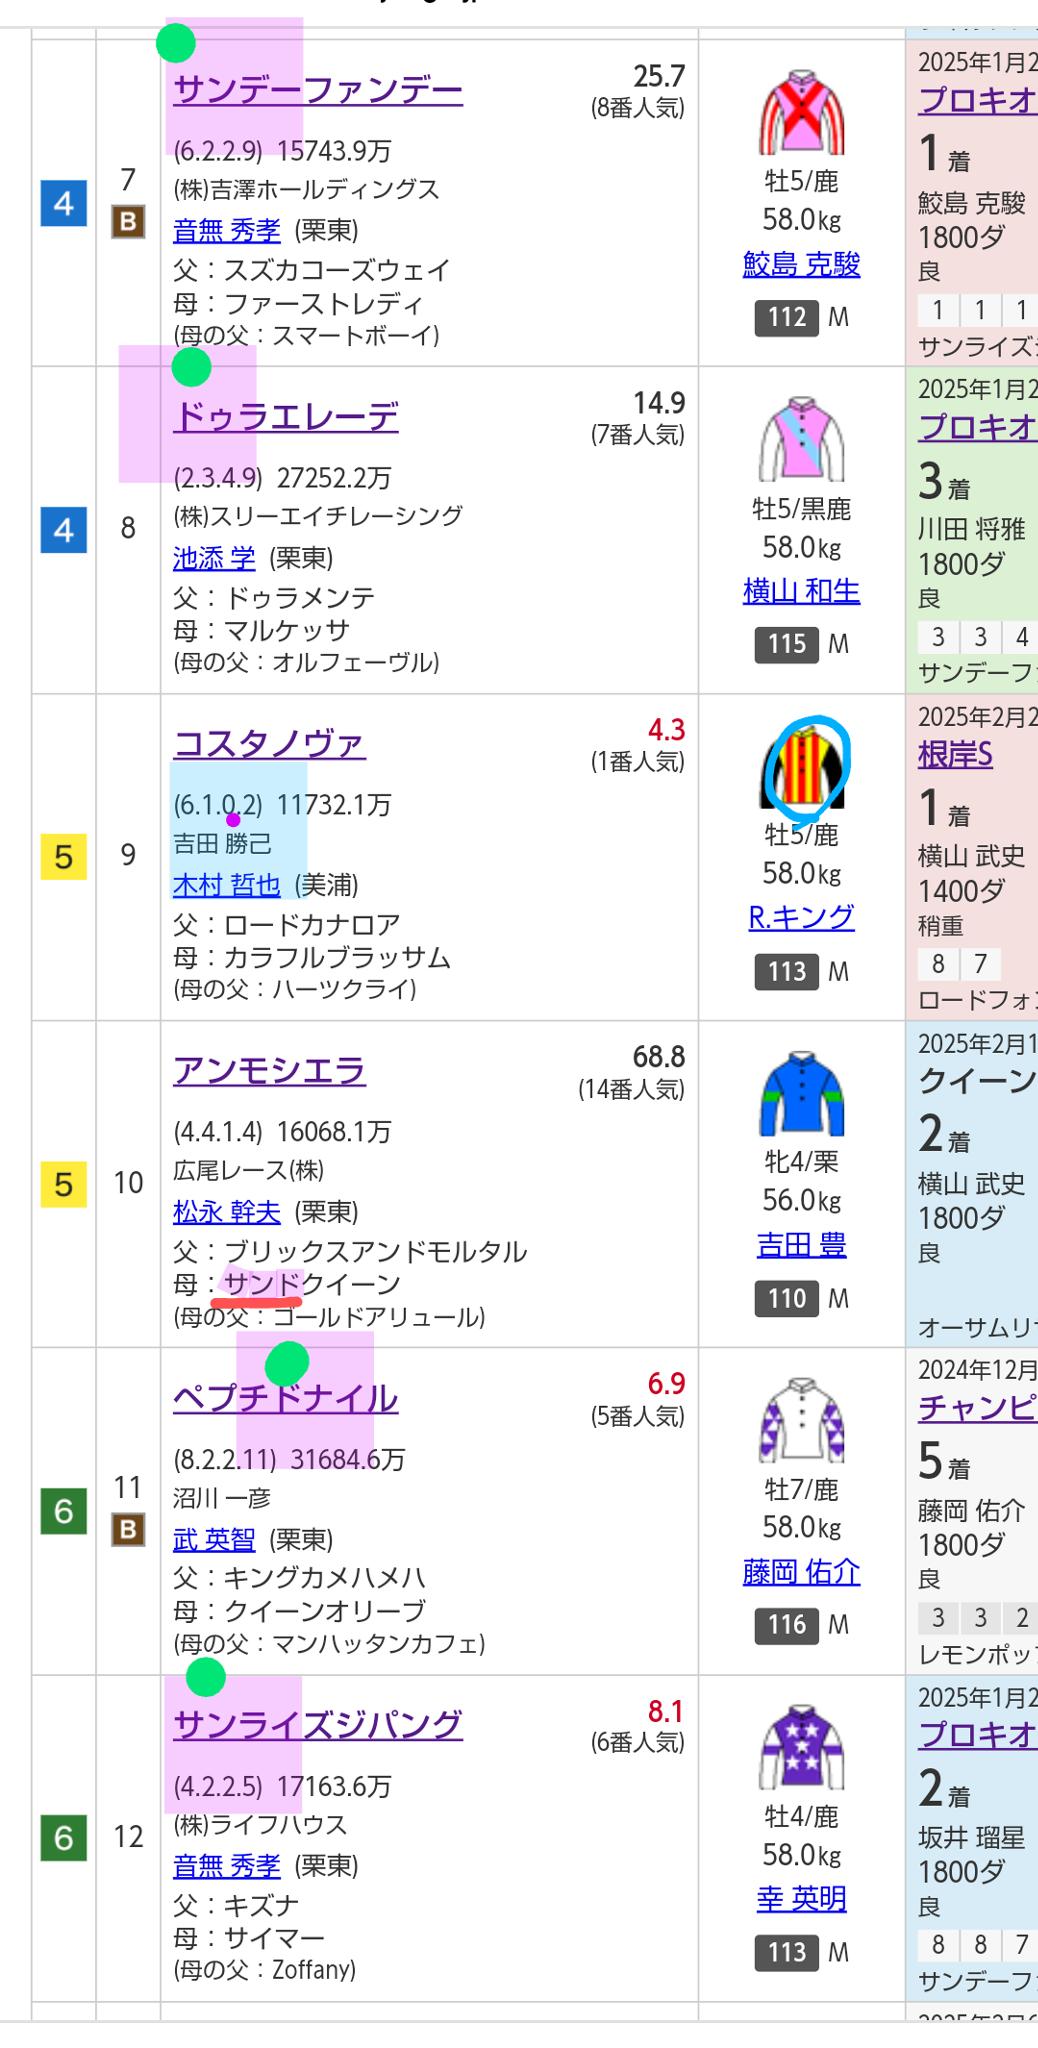This screenshot has width=1038, height=2048.
Task: Open jockey R.キング profile
Action: (x=801, y=917)
